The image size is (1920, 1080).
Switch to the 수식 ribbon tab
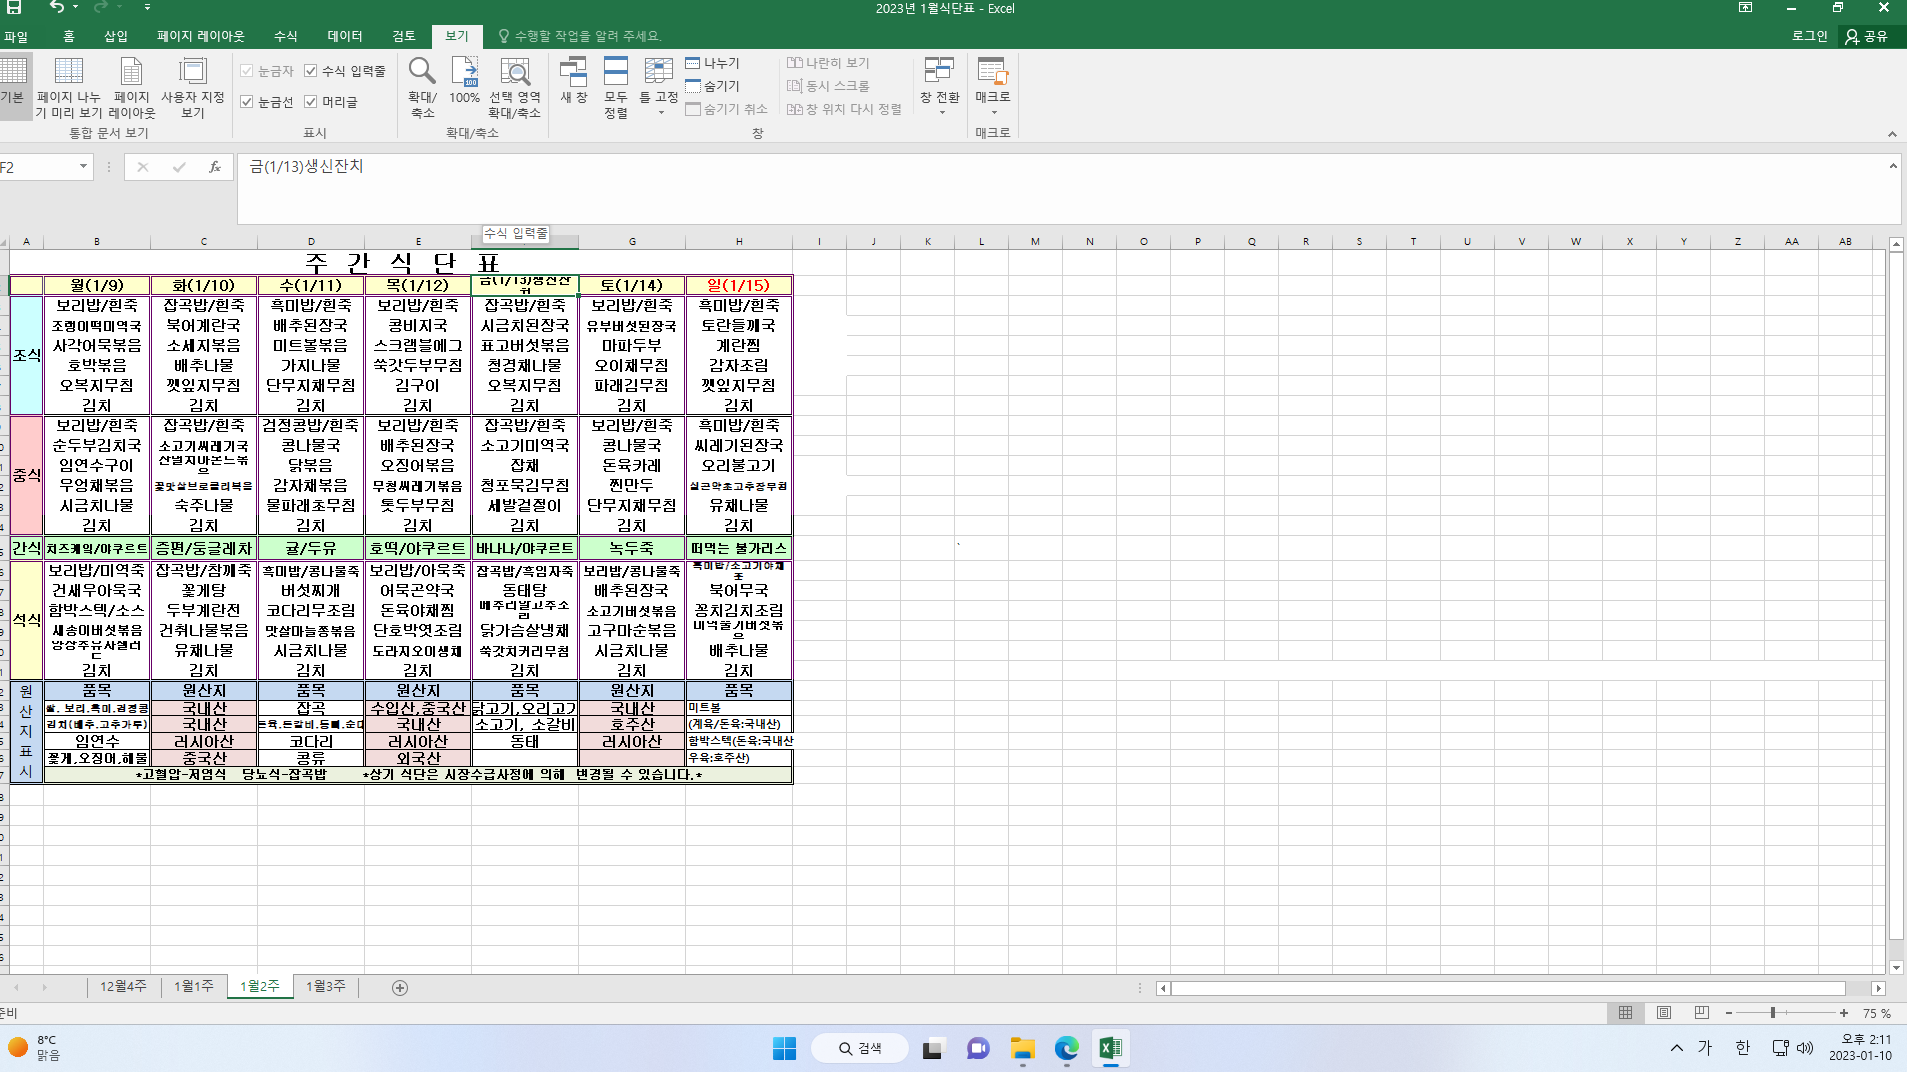coord(285,36)
